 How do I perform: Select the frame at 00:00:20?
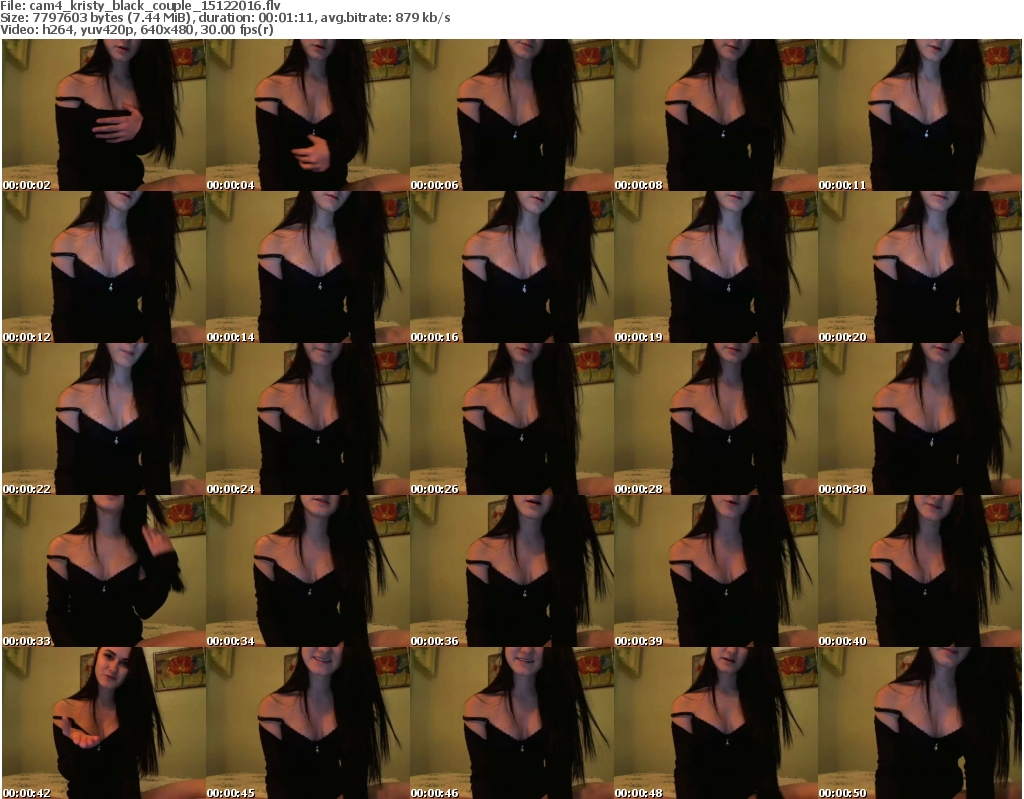pos(920,267)
